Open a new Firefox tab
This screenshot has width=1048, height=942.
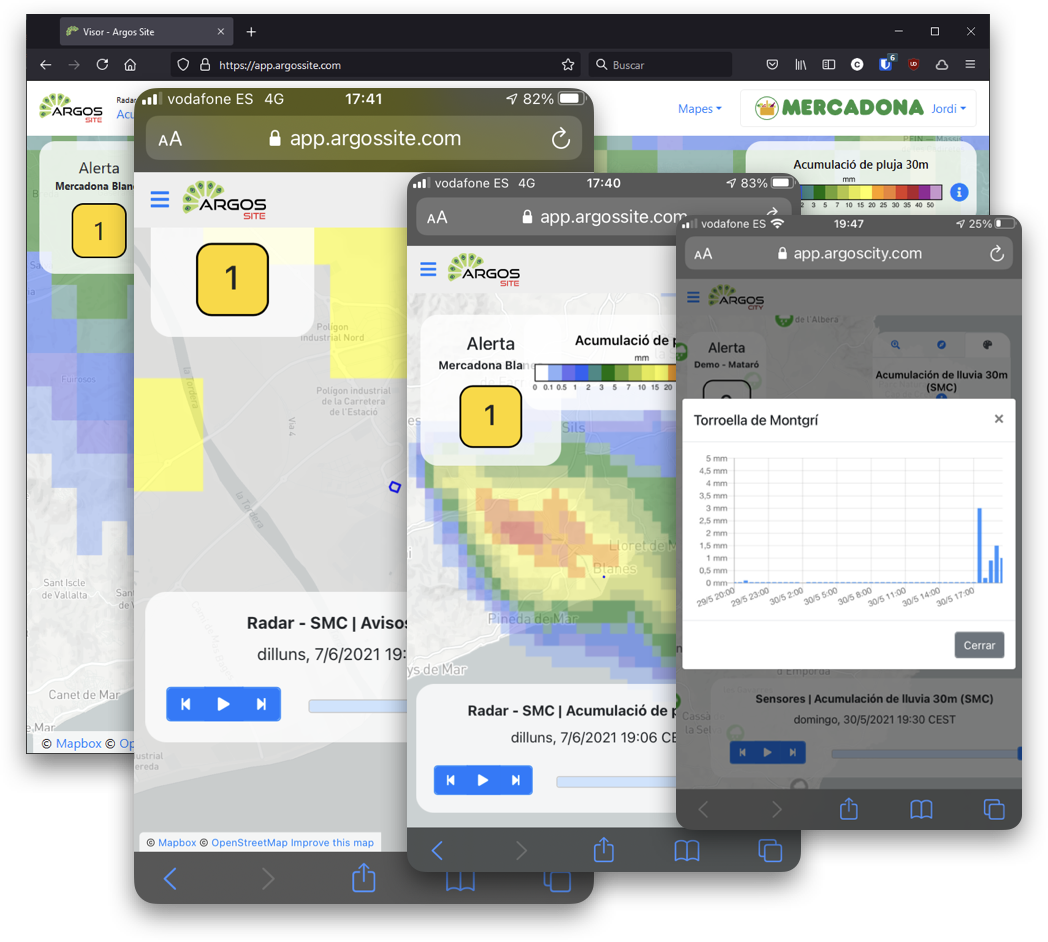click(251, 31)
